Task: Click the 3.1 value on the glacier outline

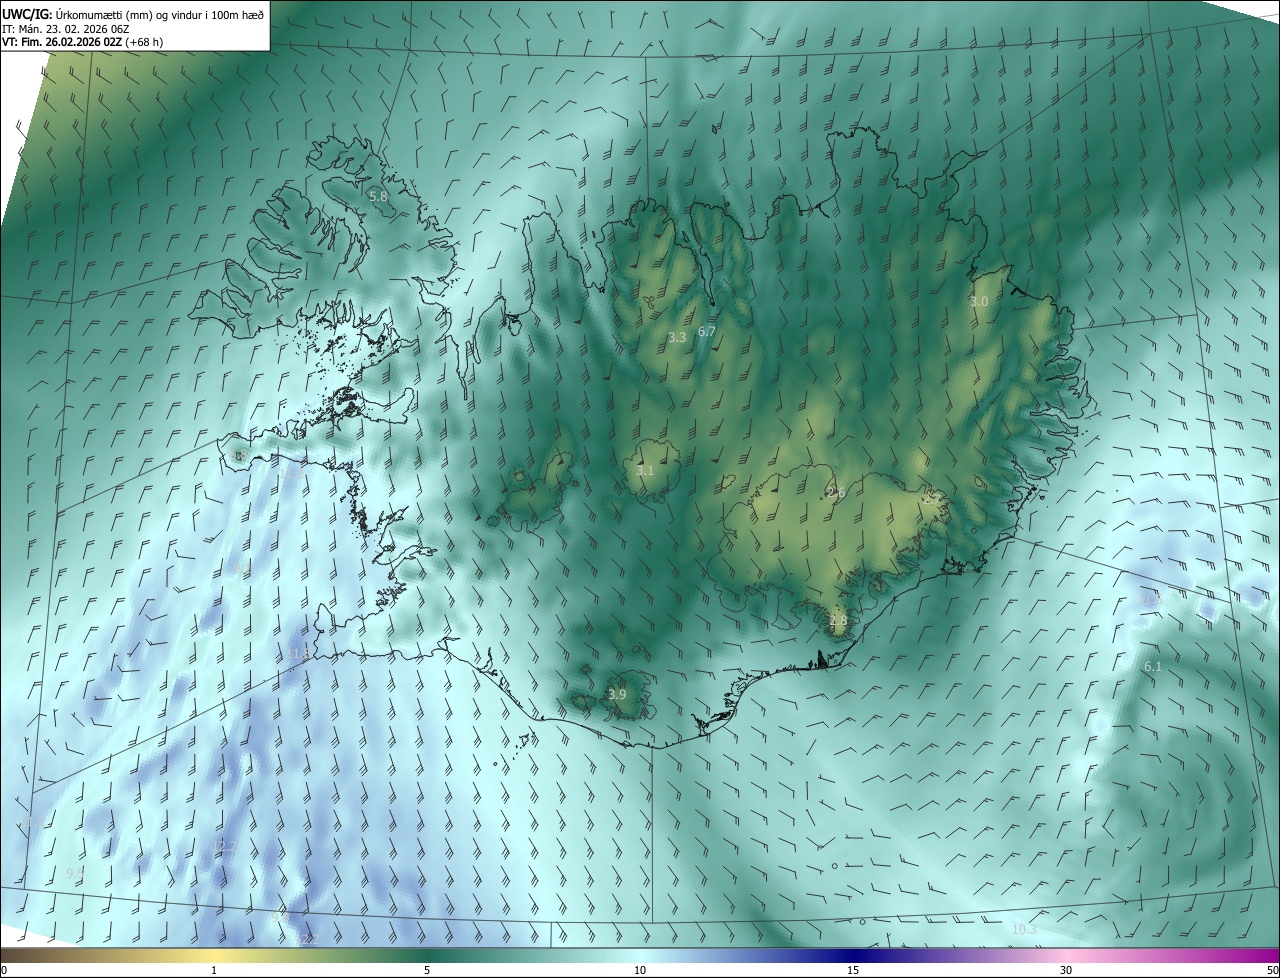Action: tap(645, 471)
